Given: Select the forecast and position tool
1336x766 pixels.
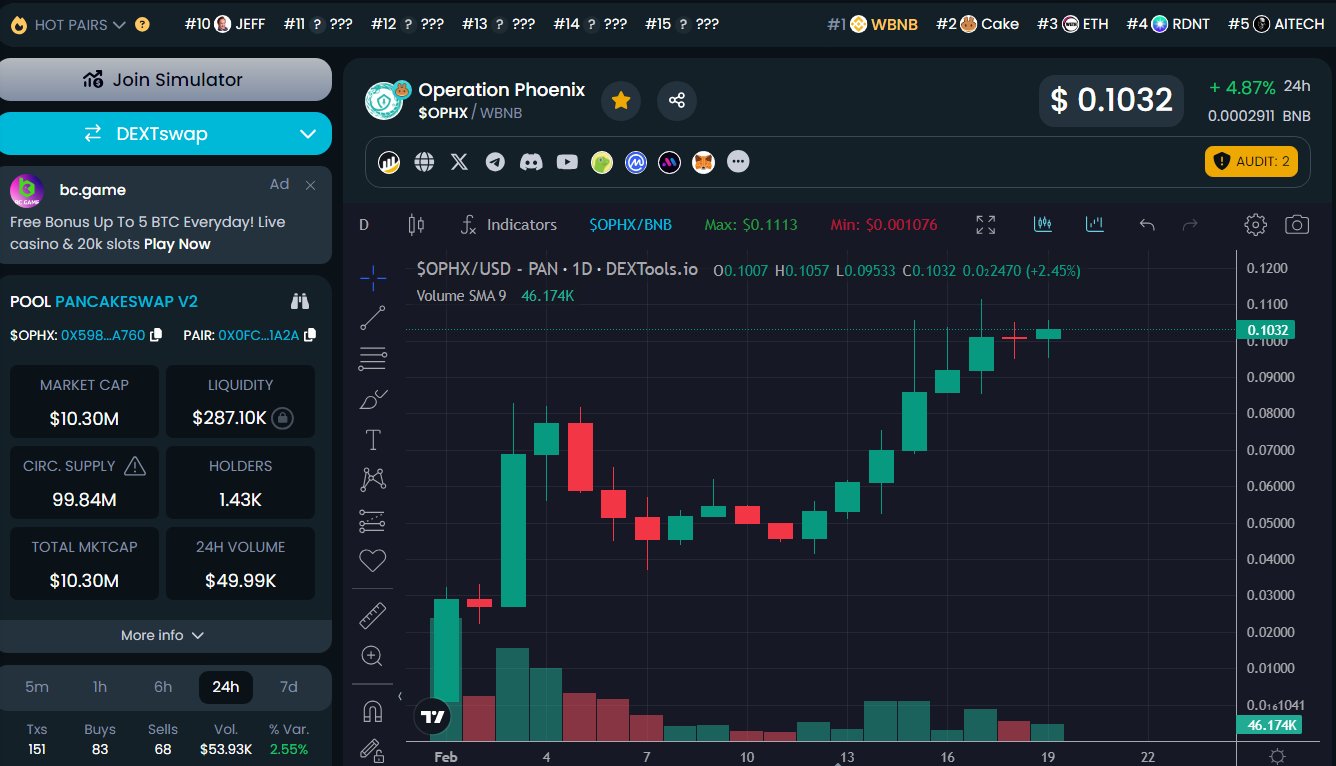Looking at the screenshot, I should point(373,521).
